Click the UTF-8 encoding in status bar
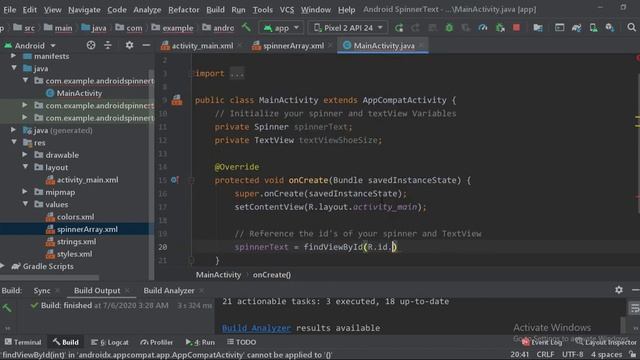640x360 pixels. (573, 354)
